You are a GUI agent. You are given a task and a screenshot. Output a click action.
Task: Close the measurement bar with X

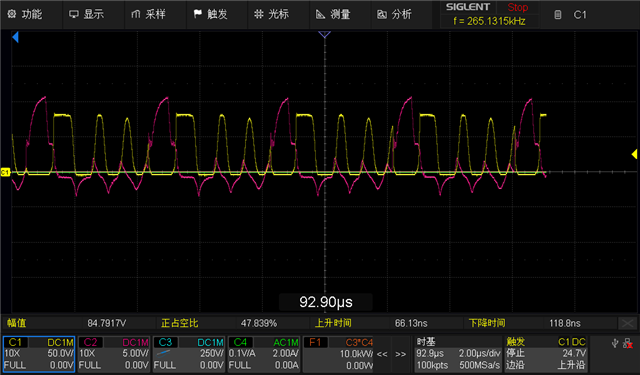click(628, 323)
